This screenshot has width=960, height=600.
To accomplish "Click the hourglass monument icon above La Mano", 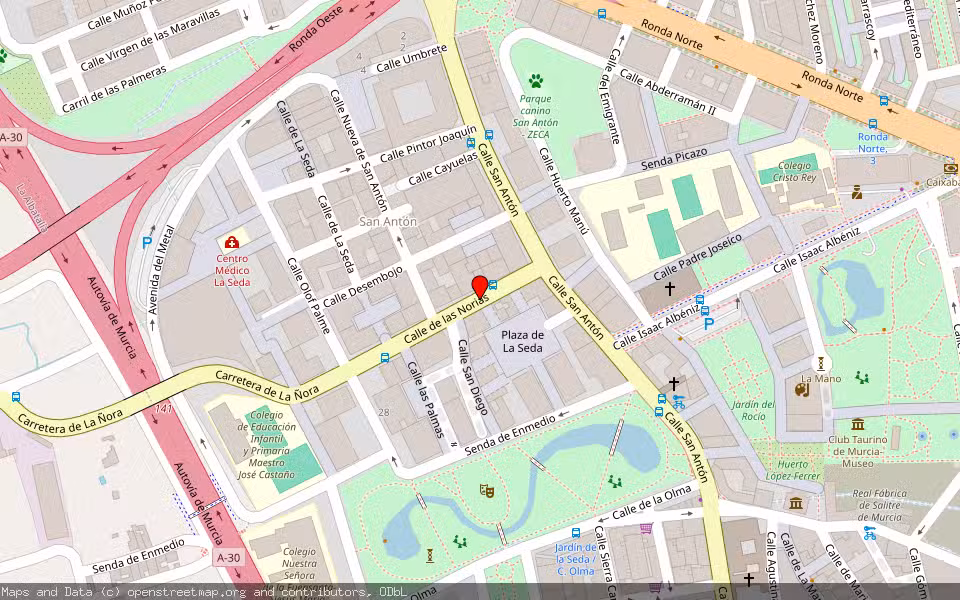I will point(820,364).
